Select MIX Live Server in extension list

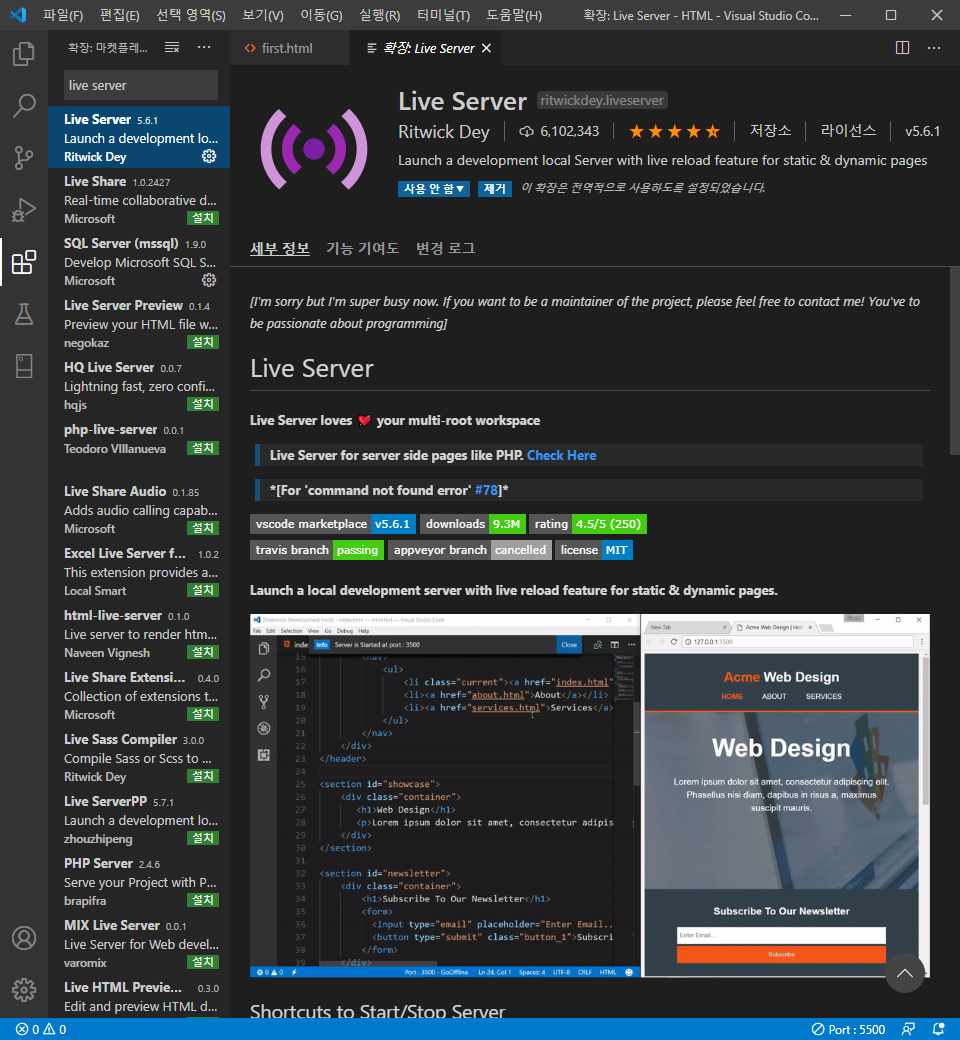139,943
